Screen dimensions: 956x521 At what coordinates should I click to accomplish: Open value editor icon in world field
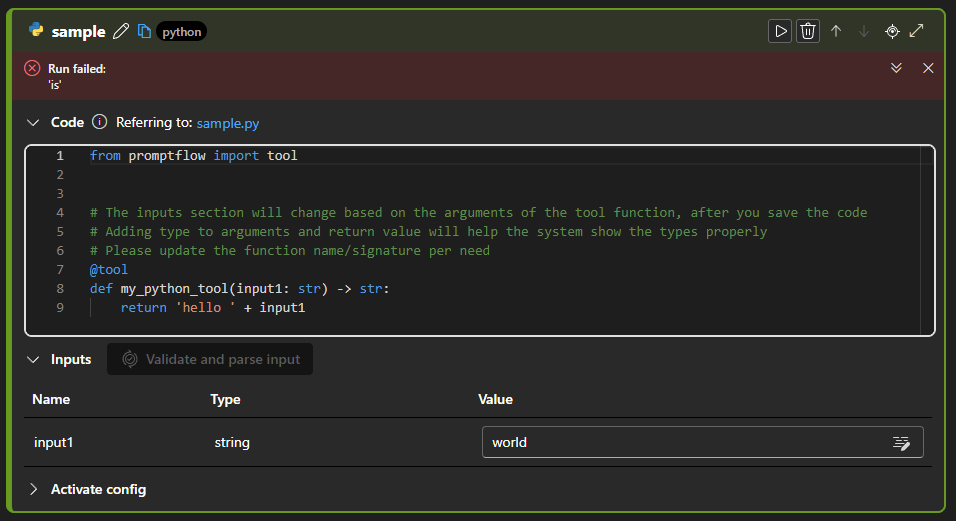pyautogui.click(x=901, y=443)
